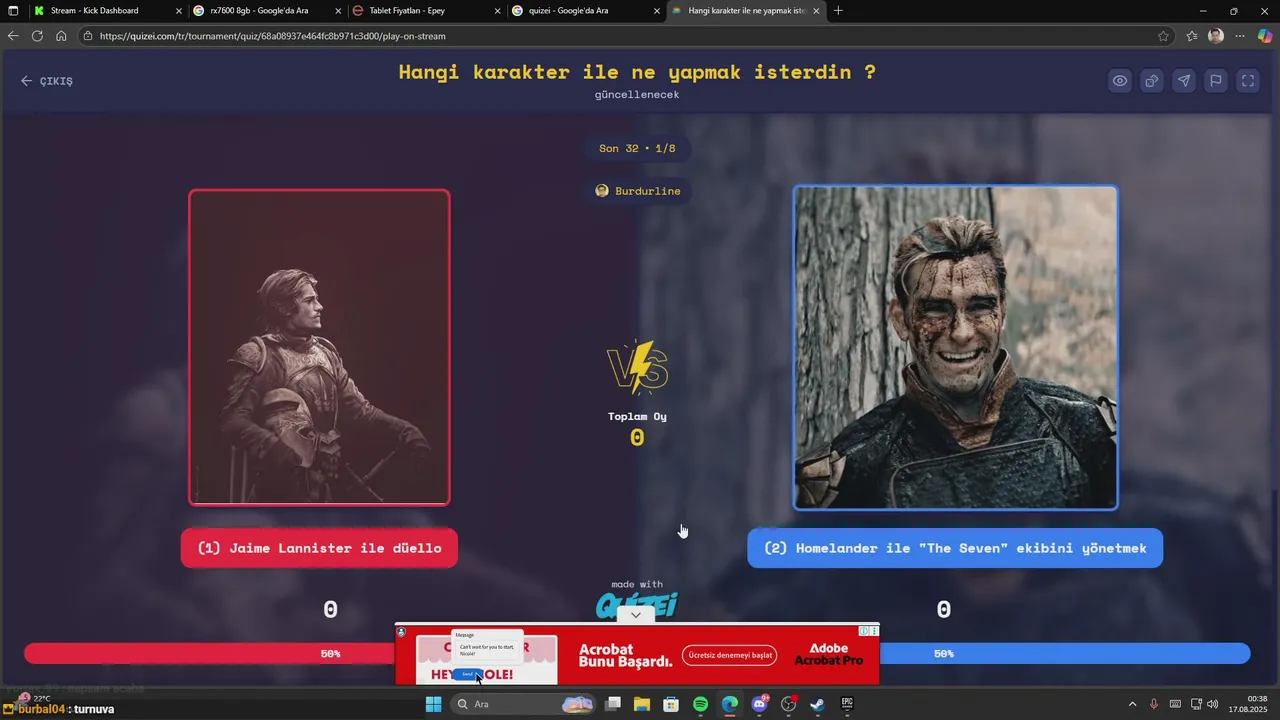
Task: Click the flag report icon
Action: pos(1216,81)
